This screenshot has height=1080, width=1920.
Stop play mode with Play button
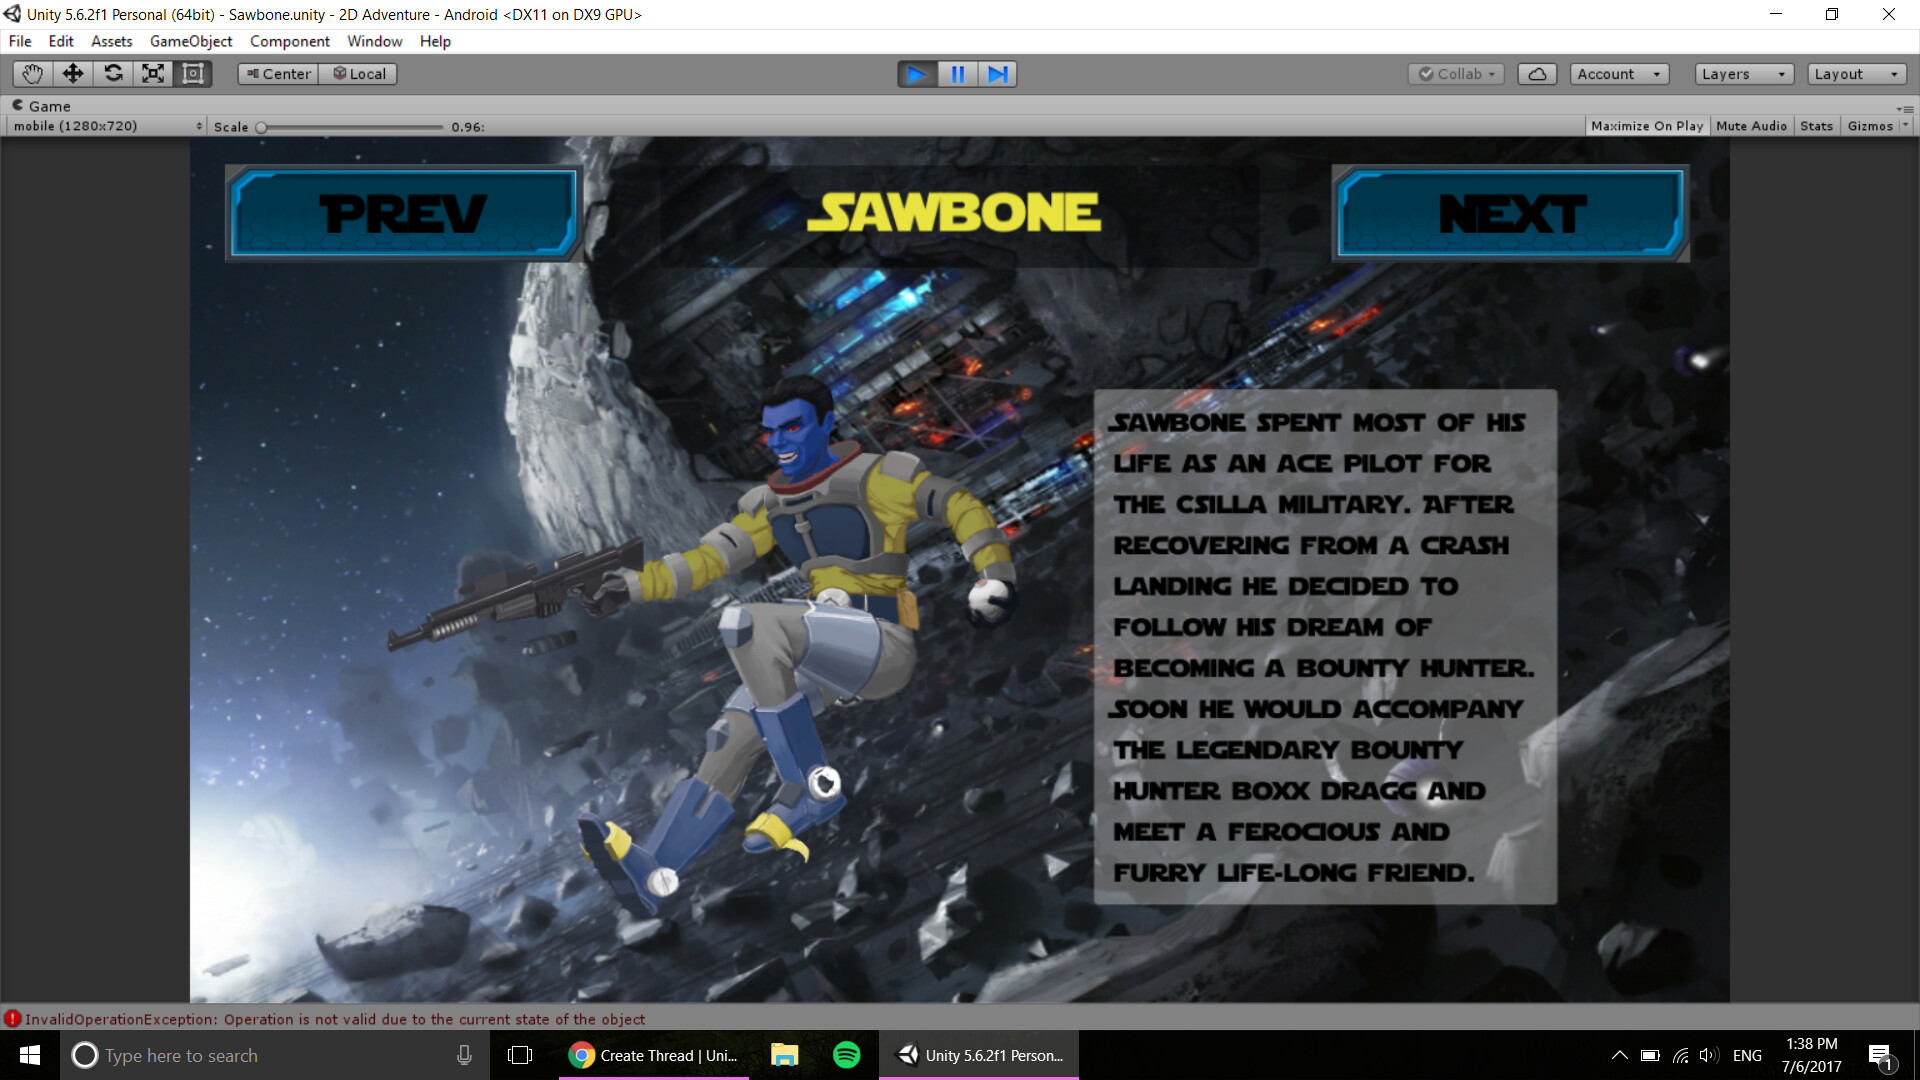tap(916, 74)
